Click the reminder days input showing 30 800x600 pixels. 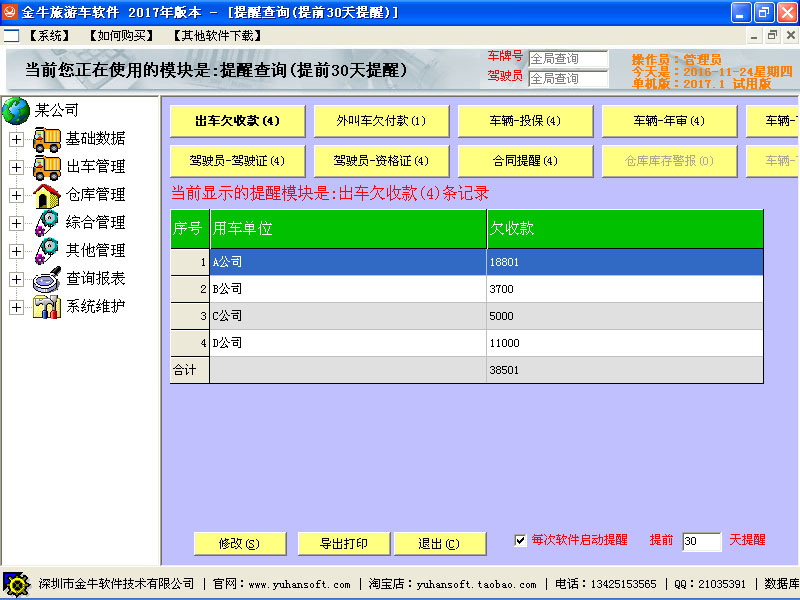[x=701, y=541]
